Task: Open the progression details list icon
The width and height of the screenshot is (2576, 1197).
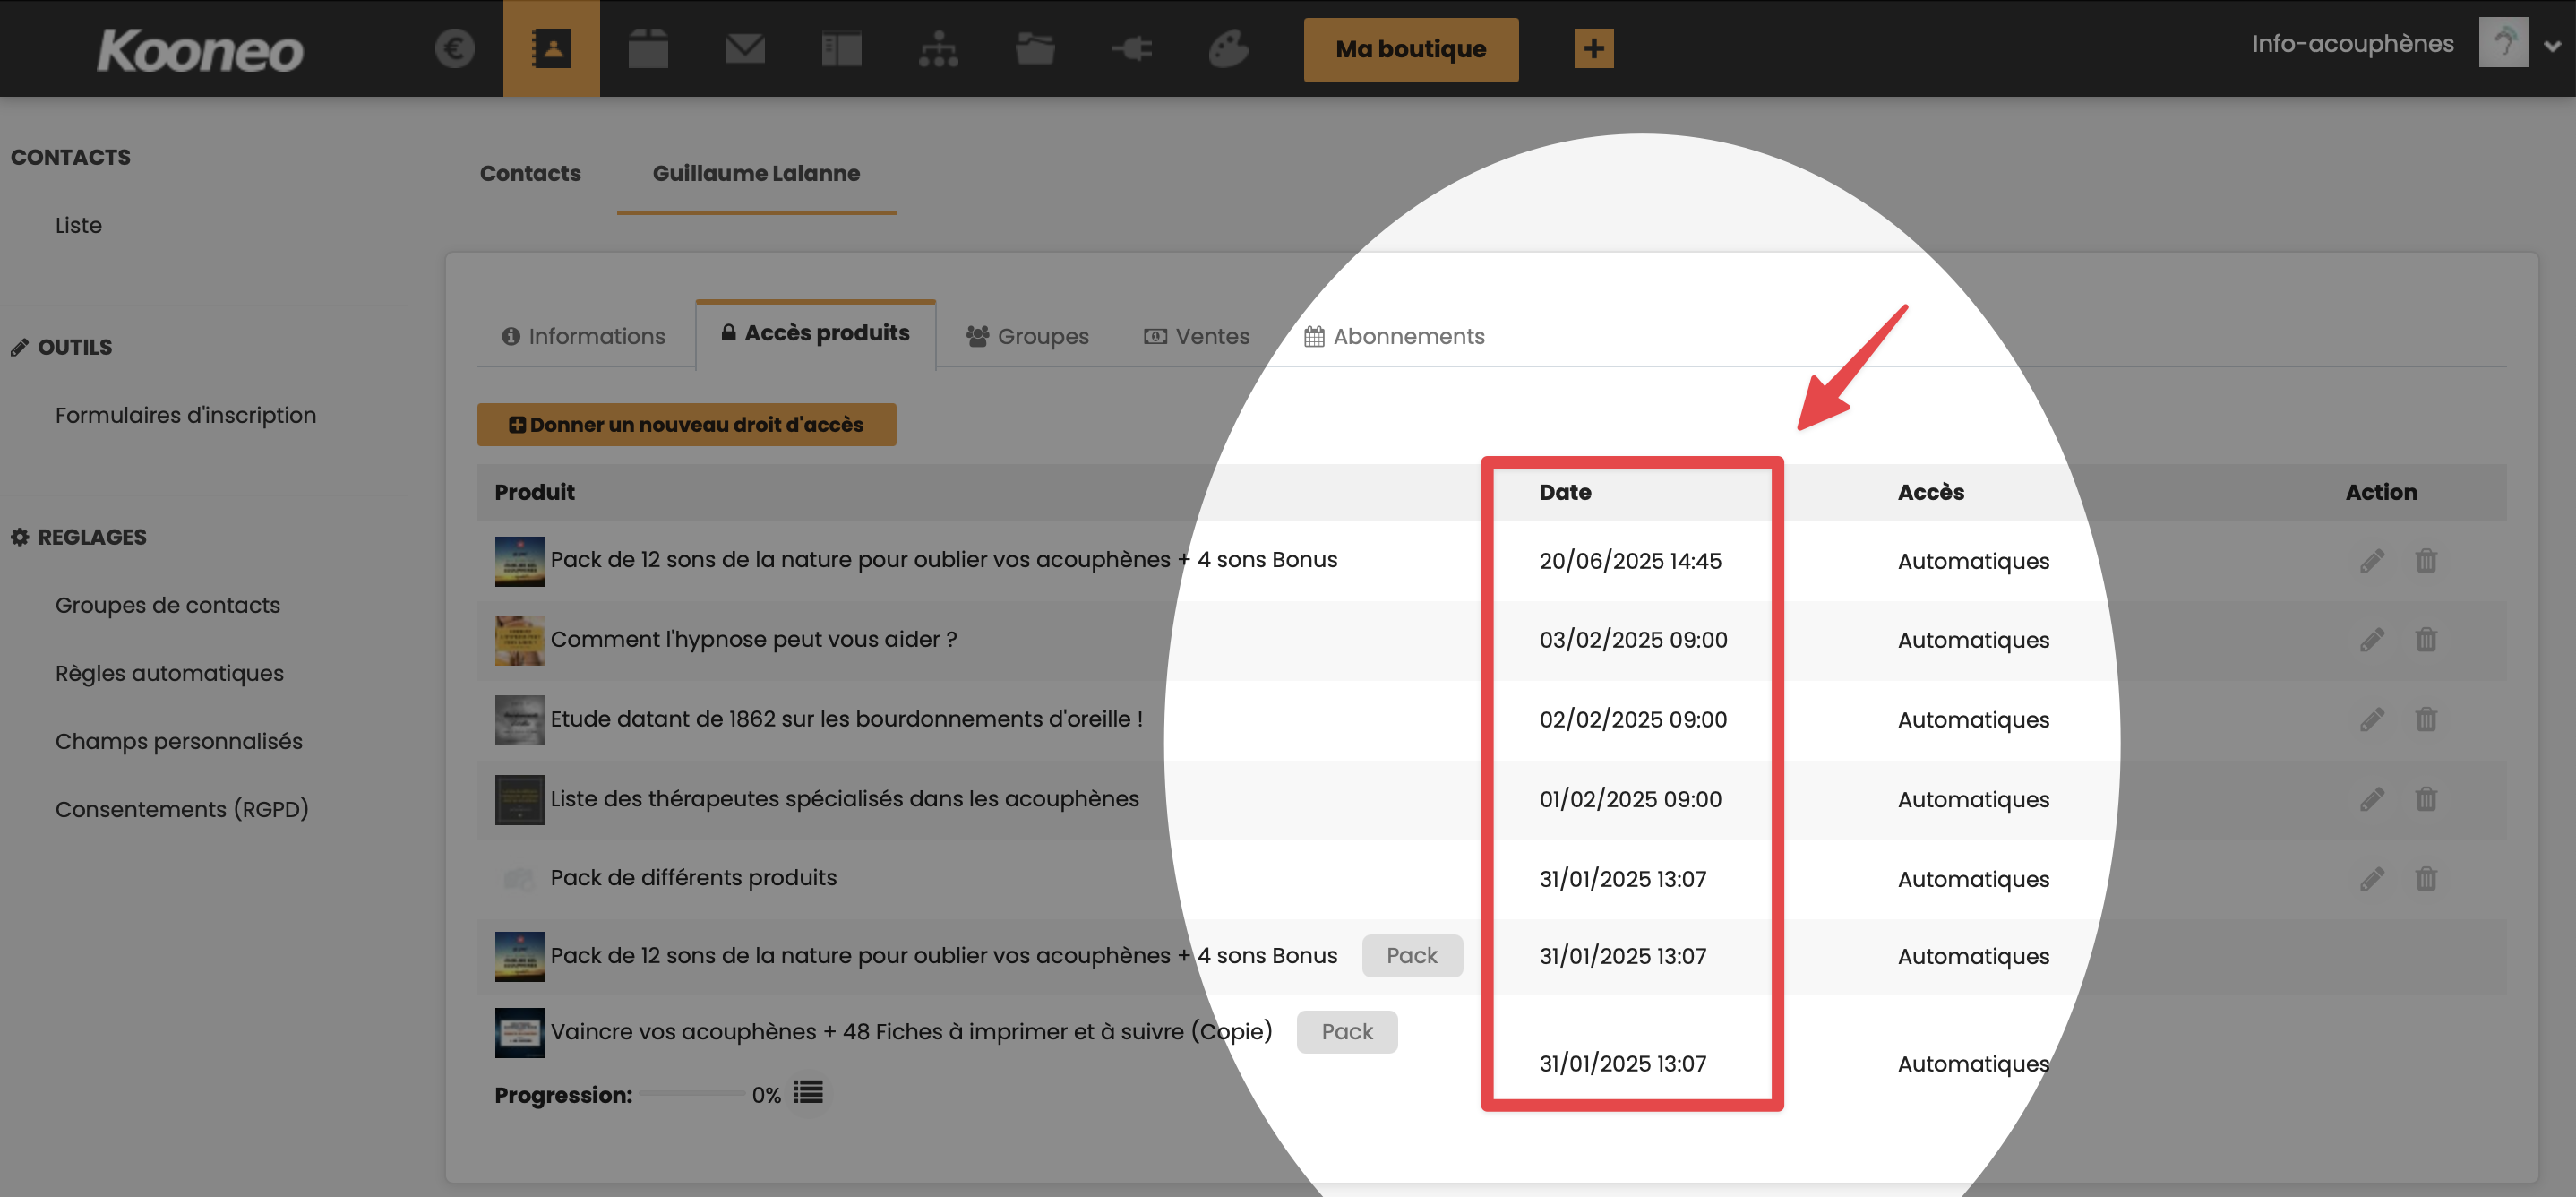Action: click(809, 1093)
